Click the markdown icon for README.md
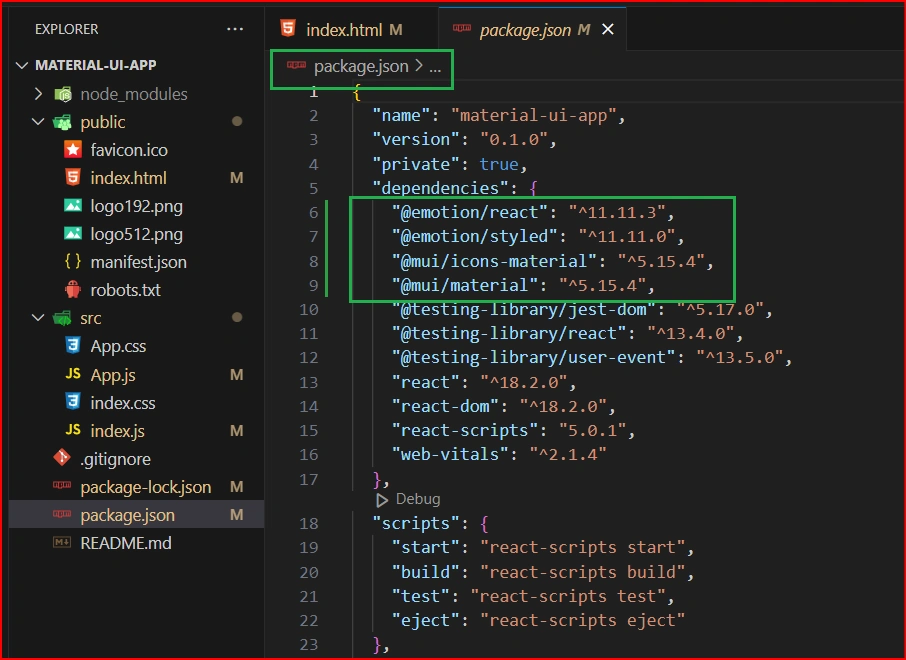This screenshot has height=660, width=906. (x=62, y=542)
